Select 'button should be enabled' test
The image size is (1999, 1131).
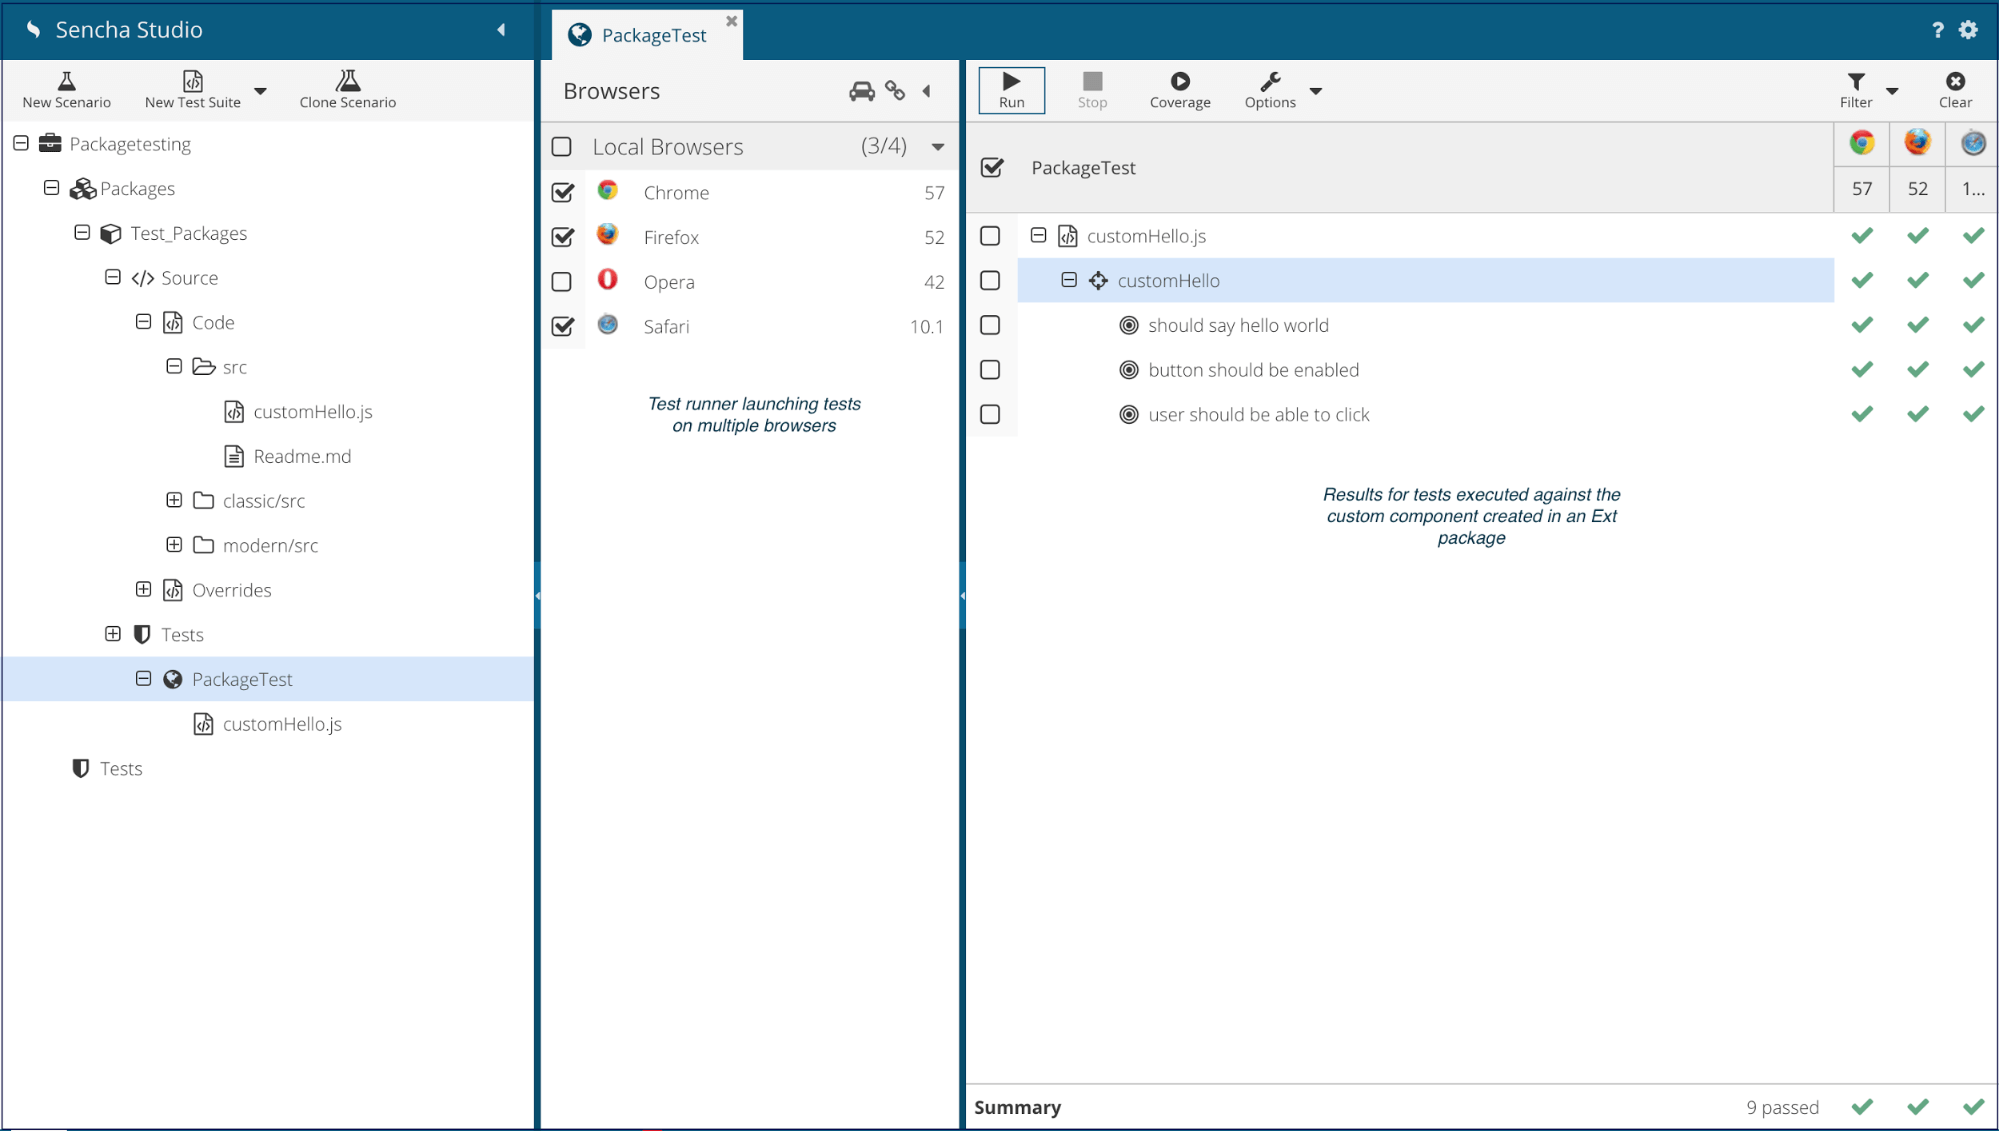[1253, 370]
